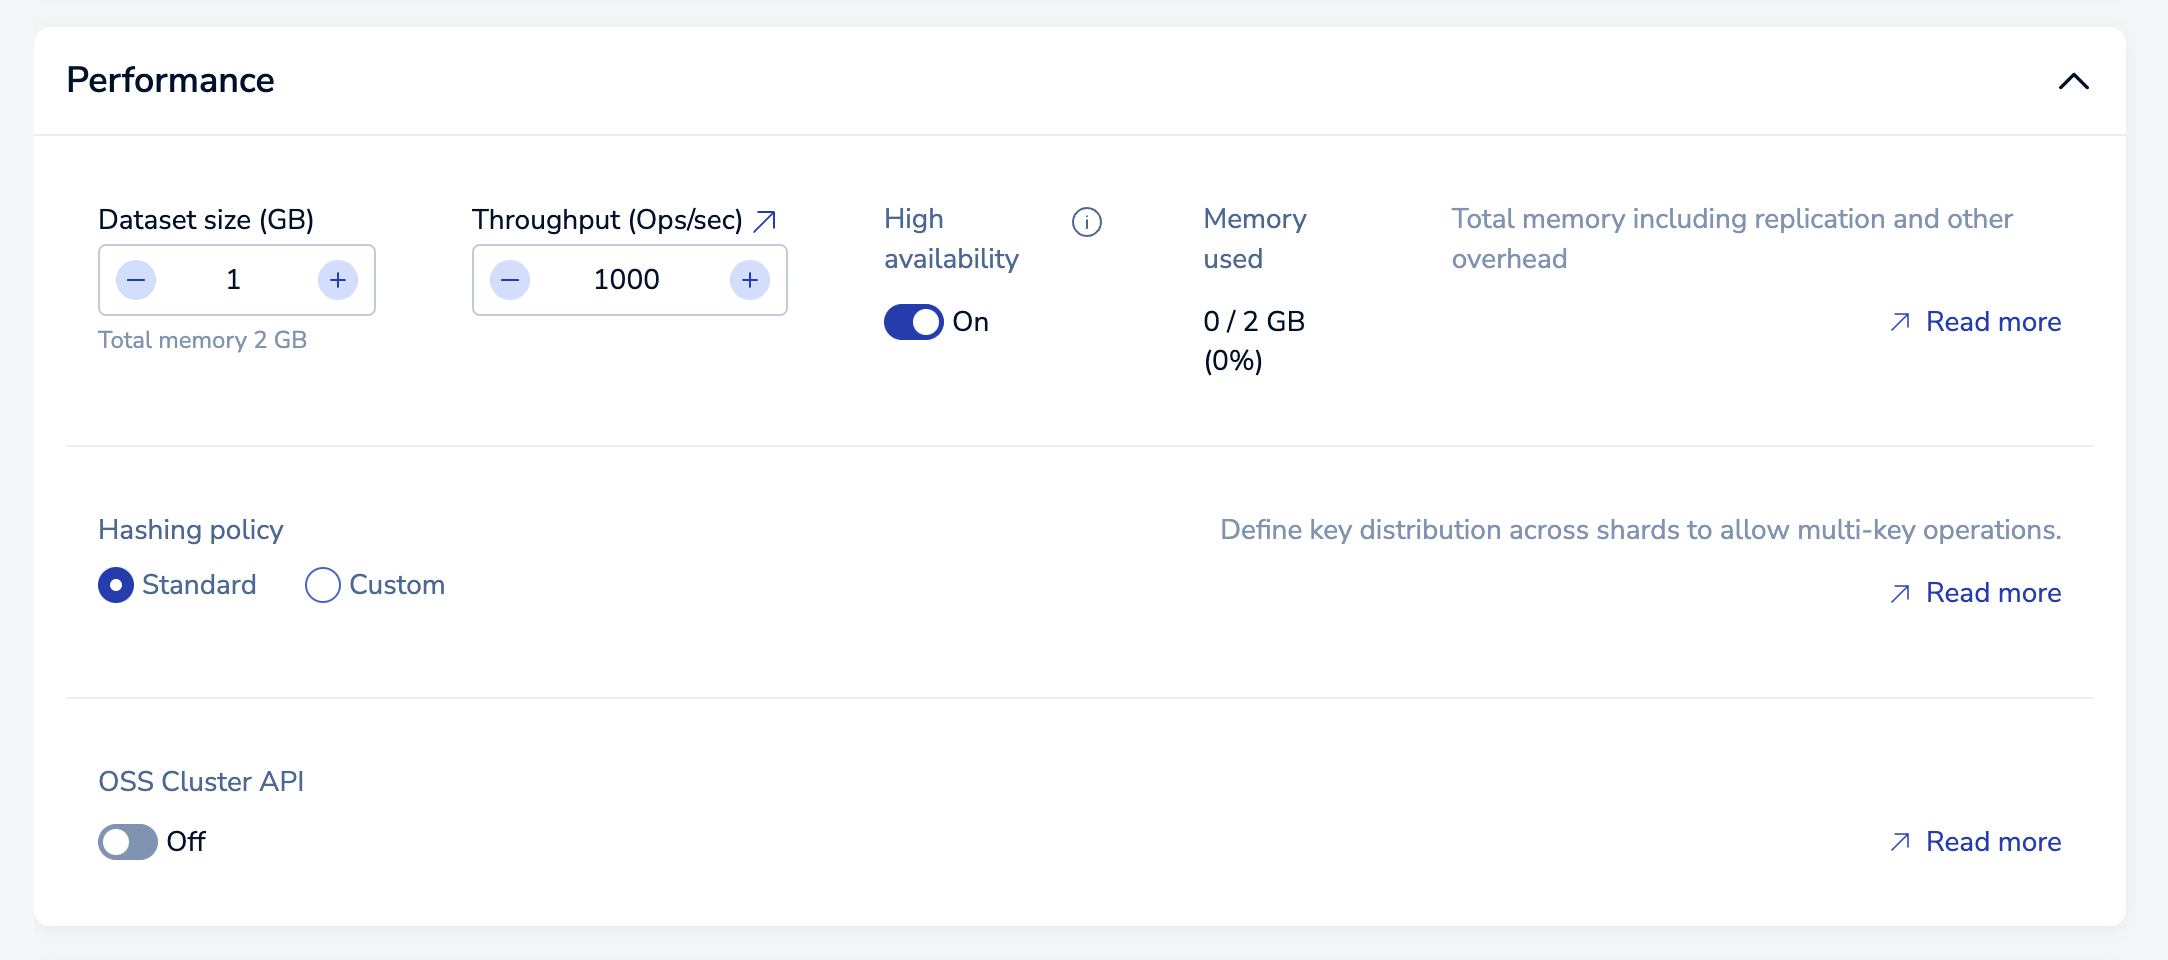This screenshot has height=960, width=2168.
Task: Turn off the High availability toggle
Action: pyautogui.click(x=913, y=322)
